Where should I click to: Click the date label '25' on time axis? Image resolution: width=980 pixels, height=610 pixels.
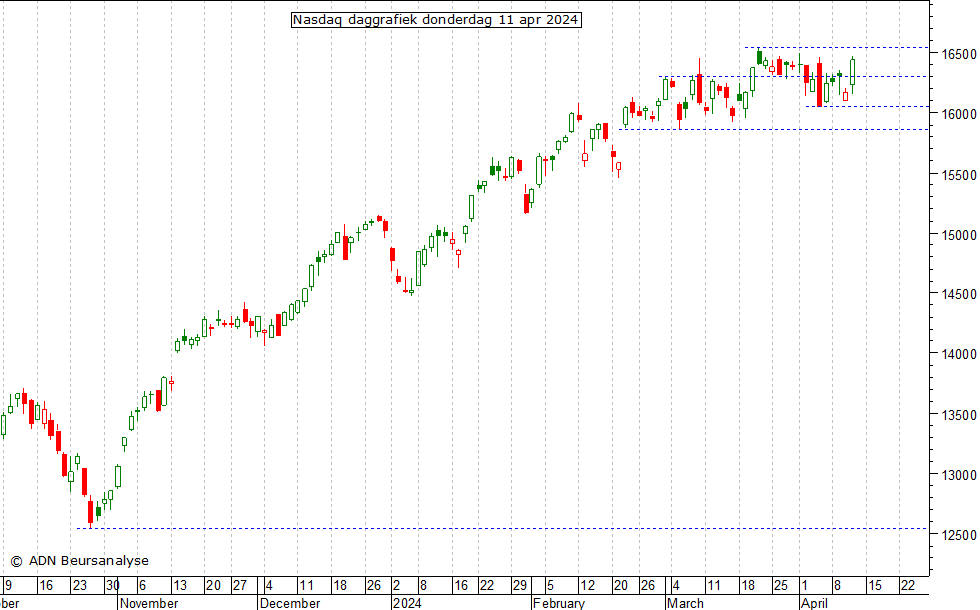[x=781, y=586]
